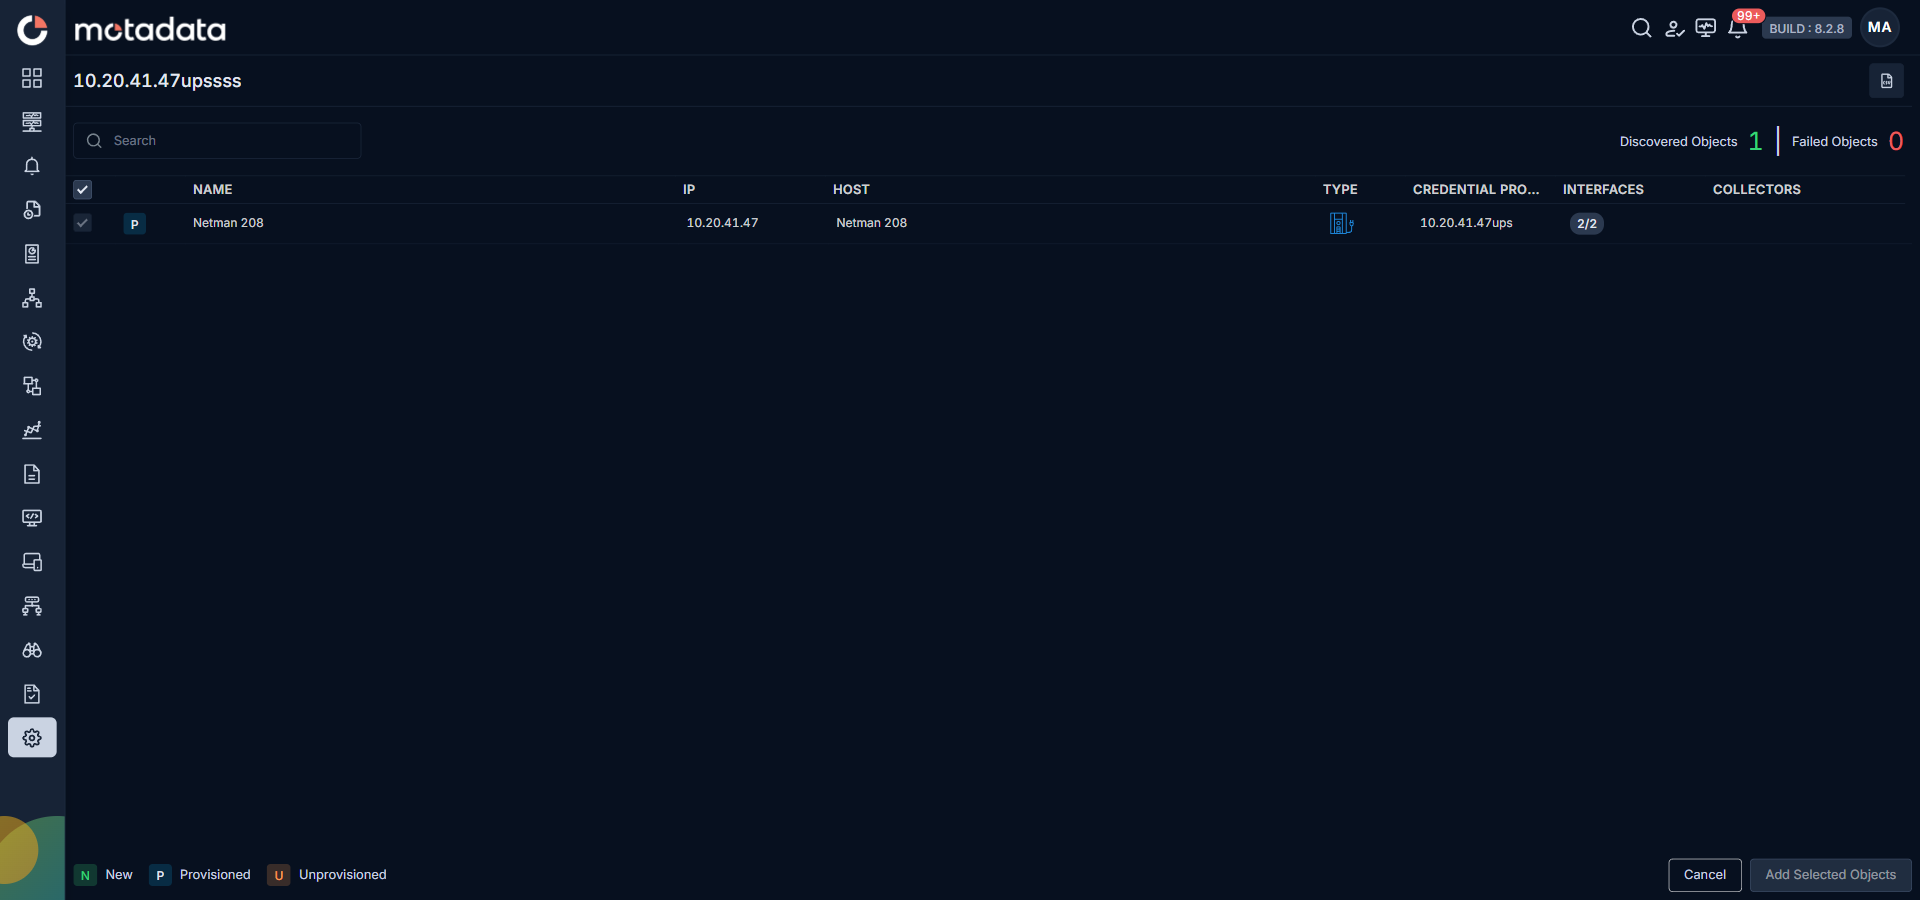Open the dashboards grid icon in sidebar
This screenshot has width=1920, height=900.
32,78
